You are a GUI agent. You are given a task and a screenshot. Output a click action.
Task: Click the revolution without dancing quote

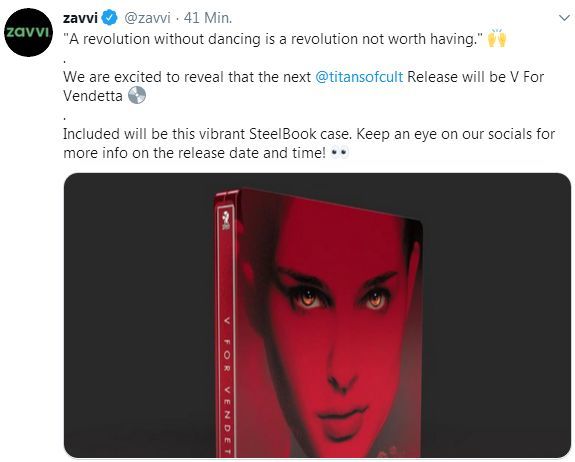click(x=274, y=39)
